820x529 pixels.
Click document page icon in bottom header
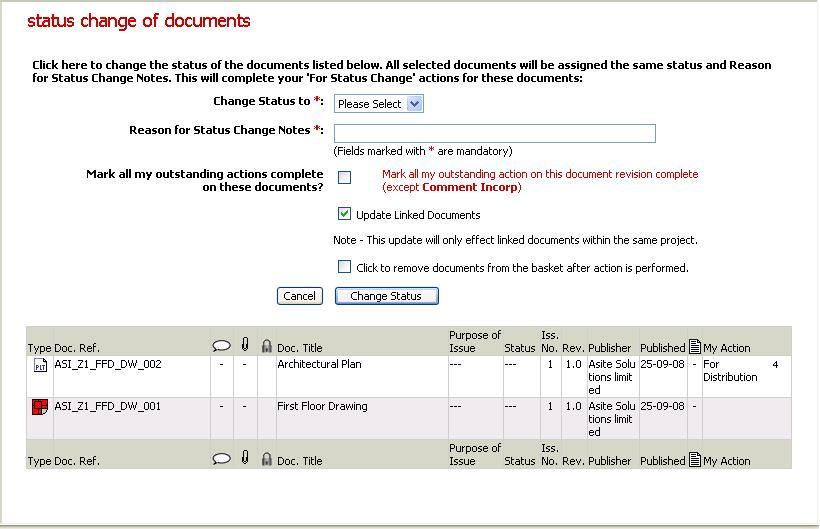point(694,459)
